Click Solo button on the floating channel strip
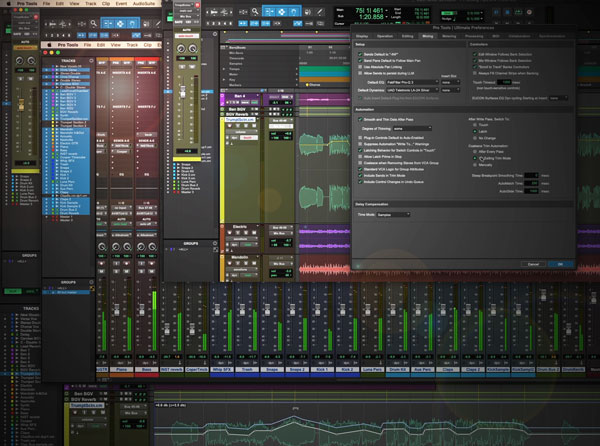600x446 pixels. 183,67
